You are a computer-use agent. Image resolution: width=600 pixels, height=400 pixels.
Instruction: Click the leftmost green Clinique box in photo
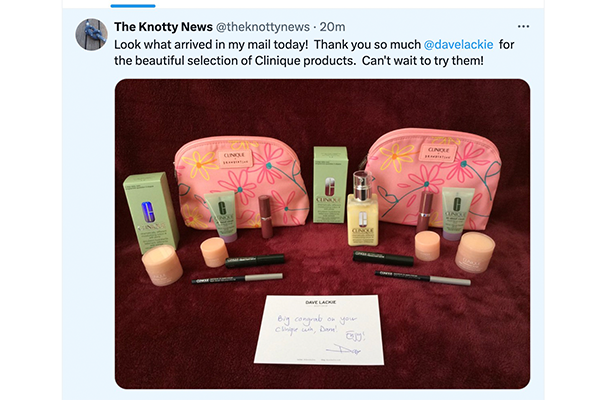[x=151, y=212]
